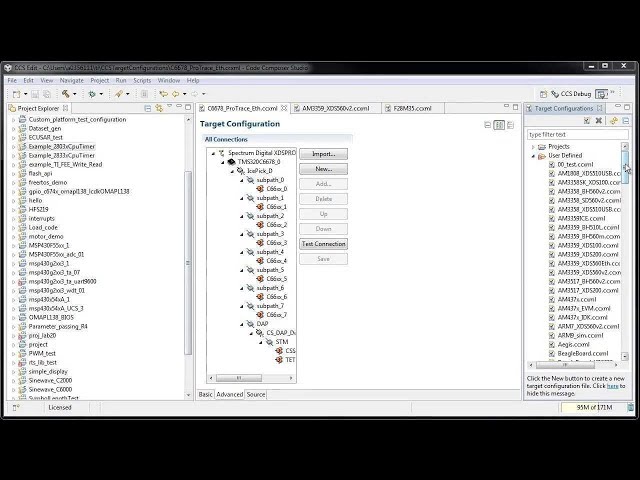
Task: Click the Debug bug toolbar icon
Action: click(x=92, y=94)
